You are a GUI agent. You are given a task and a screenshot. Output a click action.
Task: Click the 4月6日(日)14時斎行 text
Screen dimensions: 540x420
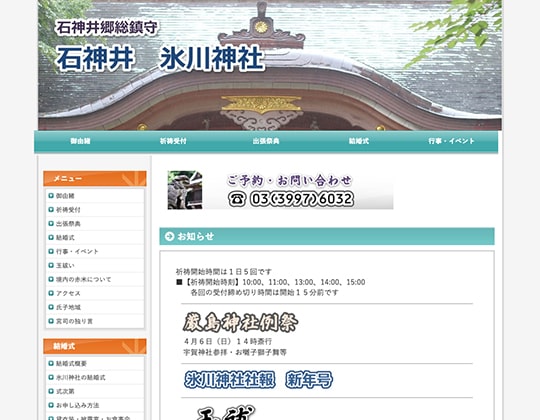pos(228,342)
